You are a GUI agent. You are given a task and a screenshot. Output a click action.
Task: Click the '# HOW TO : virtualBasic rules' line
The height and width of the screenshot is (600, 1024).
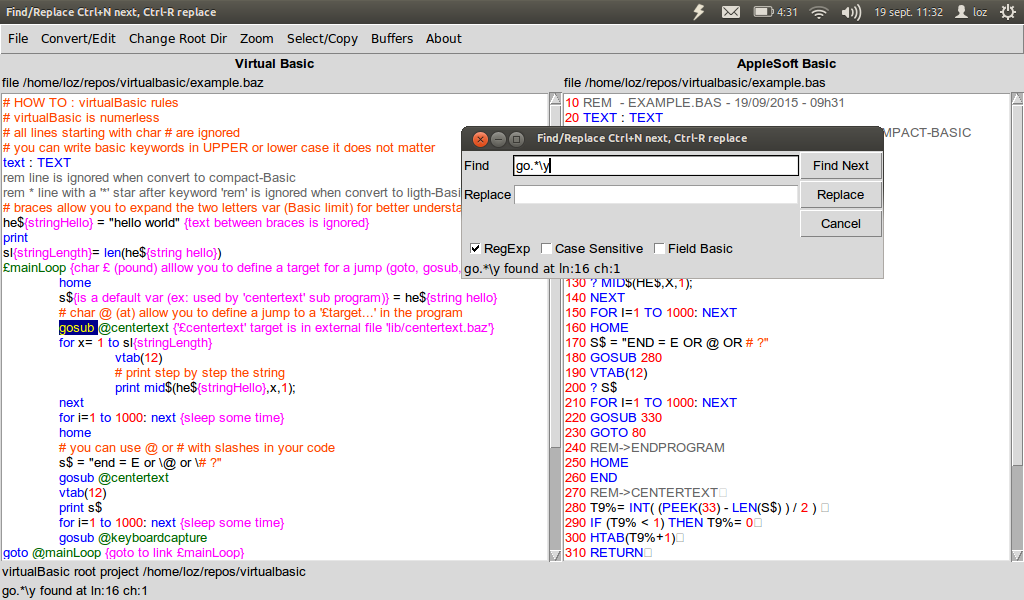pos(91,103)
